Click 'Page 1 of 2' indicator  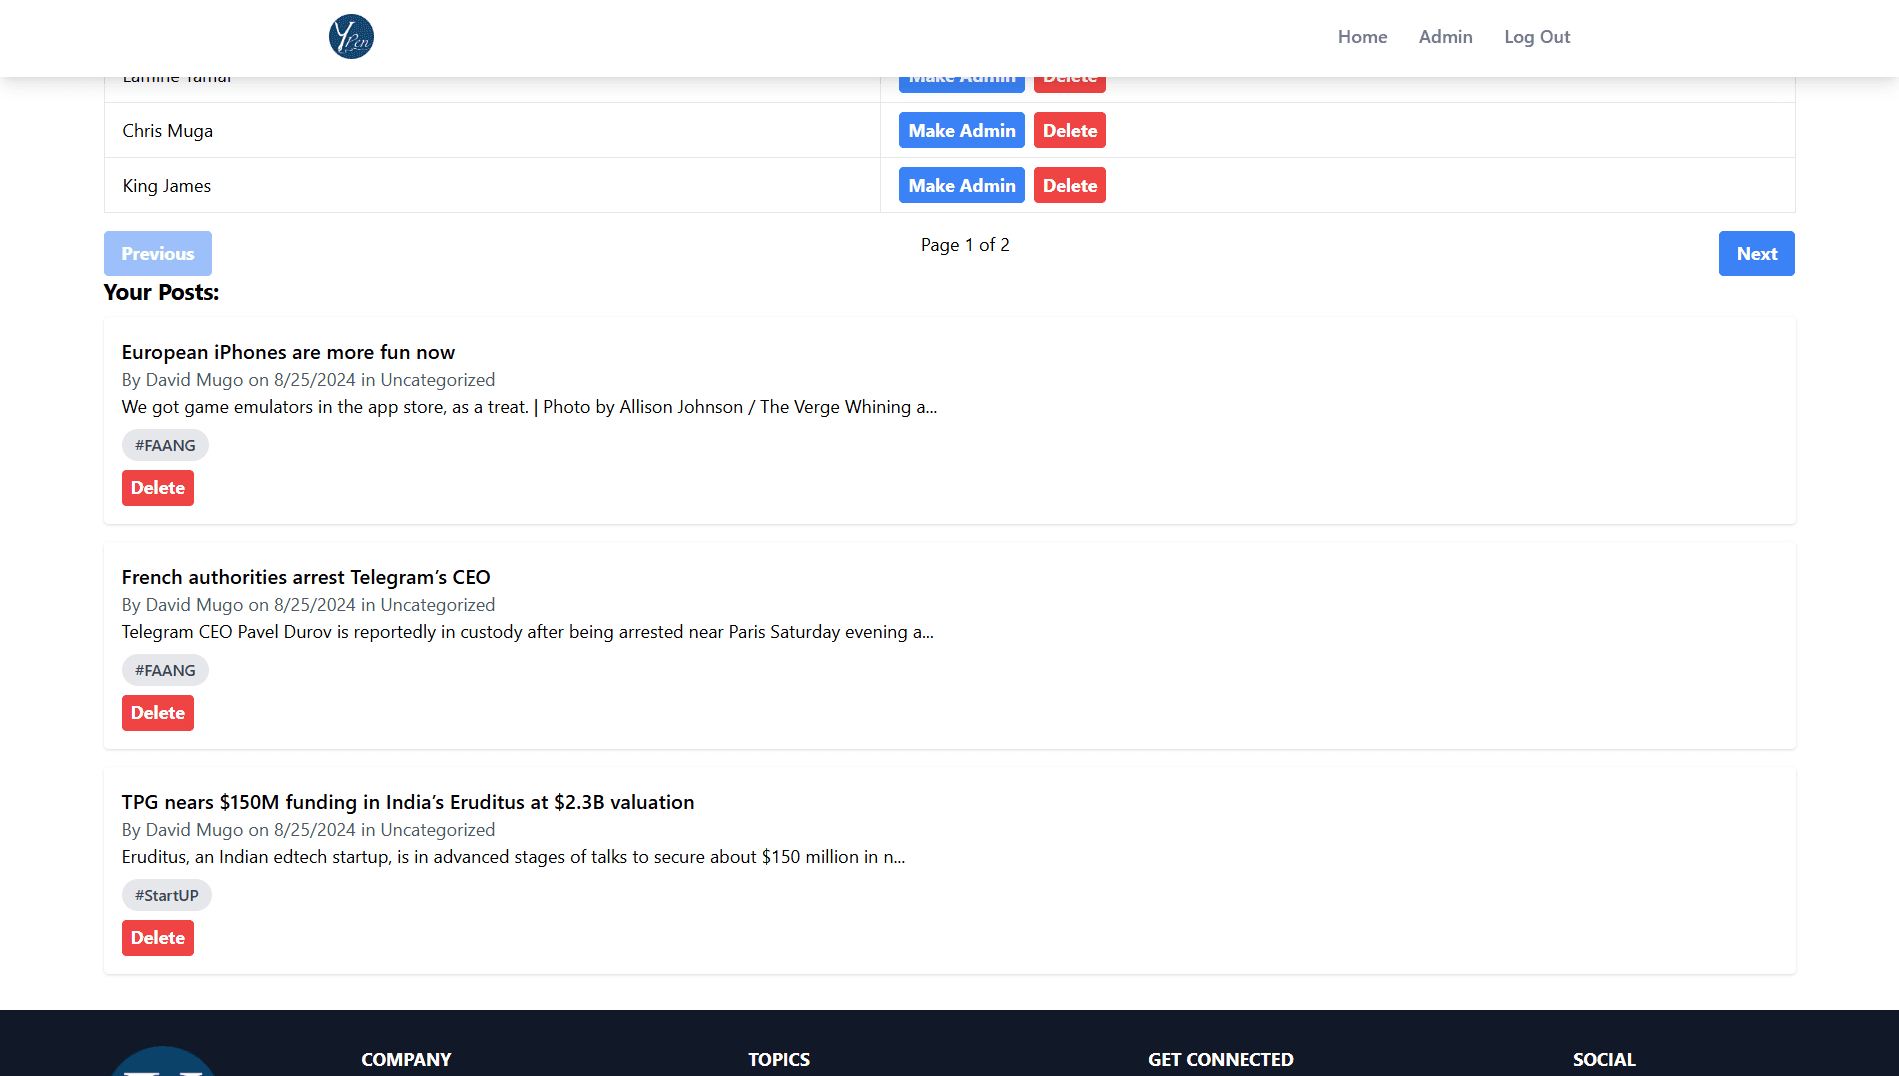pyautogui.click(x=965, y=245)
